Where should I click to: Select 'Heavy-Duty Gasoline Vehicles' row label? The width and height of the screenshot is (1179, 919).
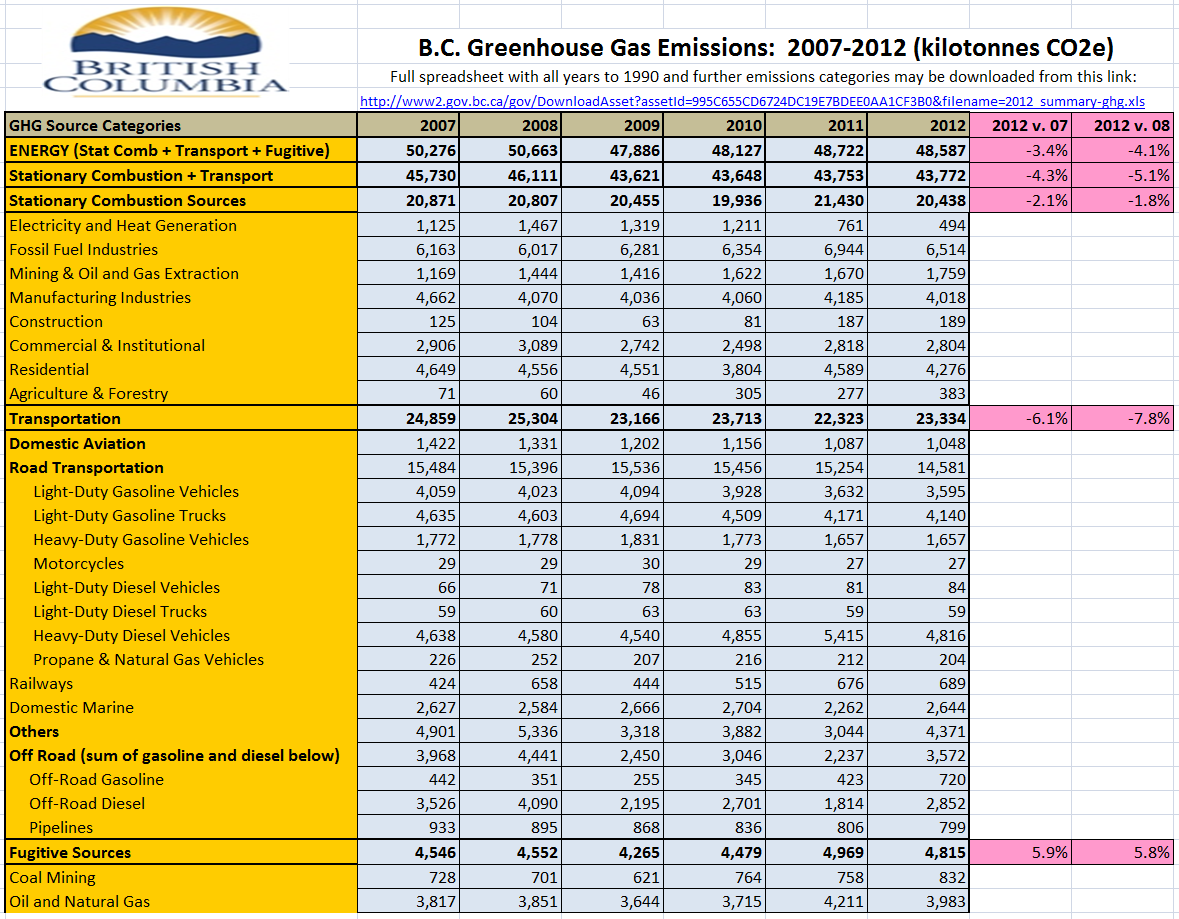[181, 539]
